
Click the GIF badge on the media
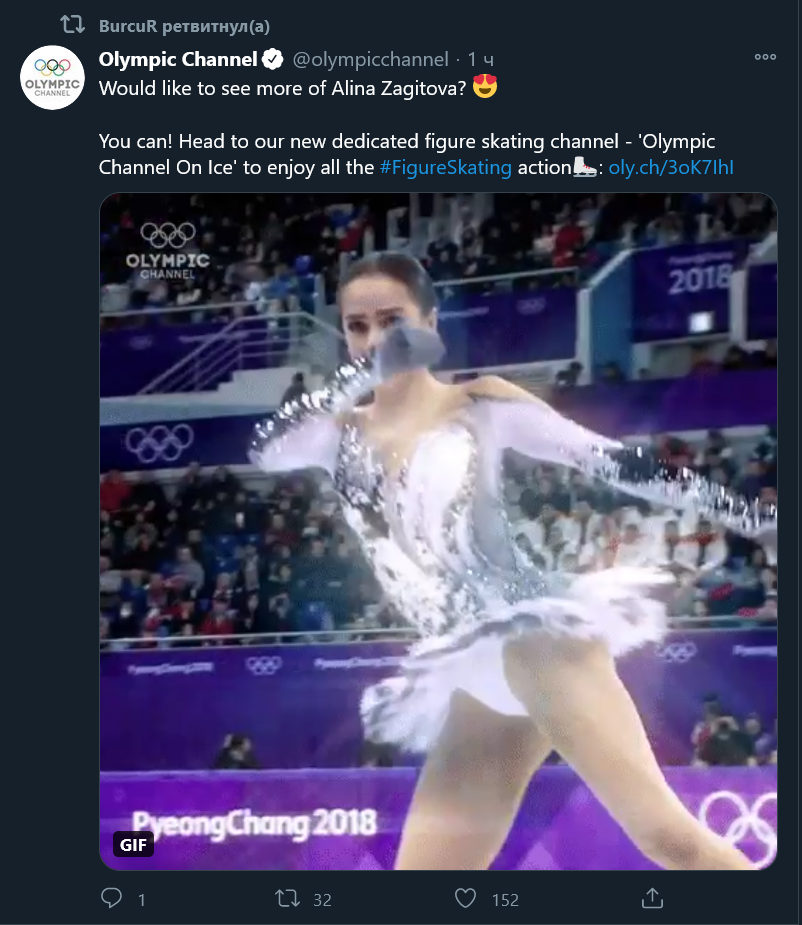133,845
